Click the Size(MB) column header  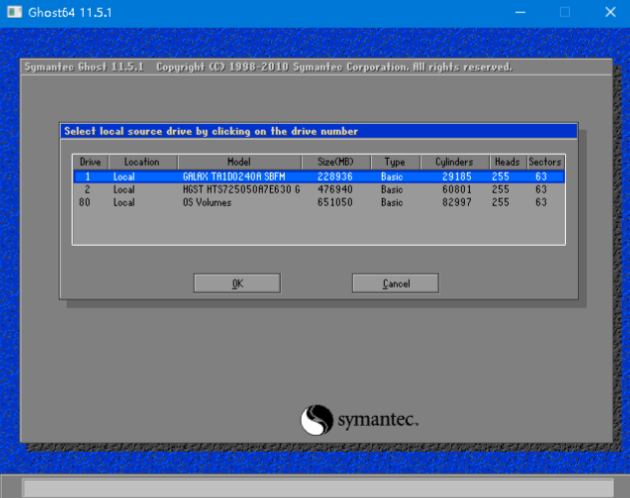[x=335, y=162]
